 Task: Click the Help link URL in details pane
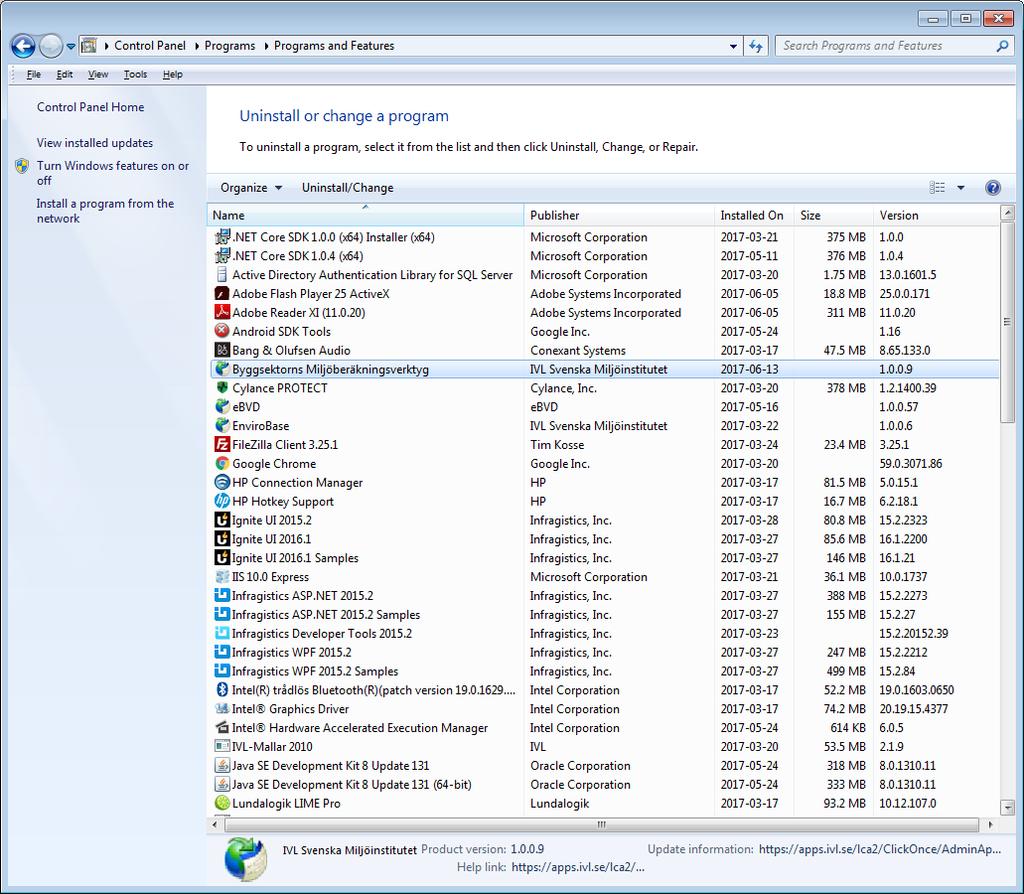point(578,867)
